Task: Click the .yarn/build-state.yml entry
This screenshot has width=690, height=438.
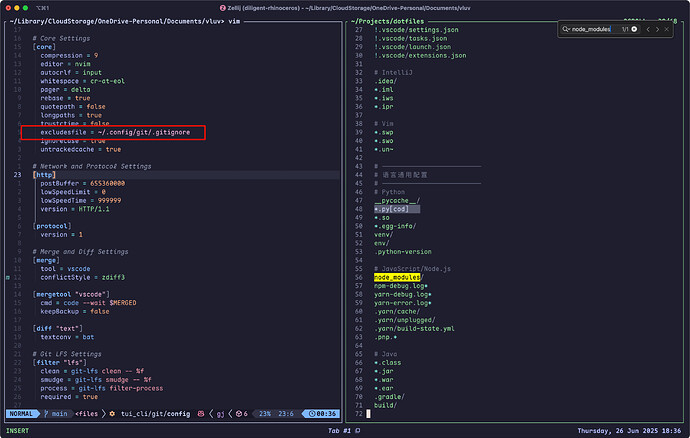Action: 415,328
